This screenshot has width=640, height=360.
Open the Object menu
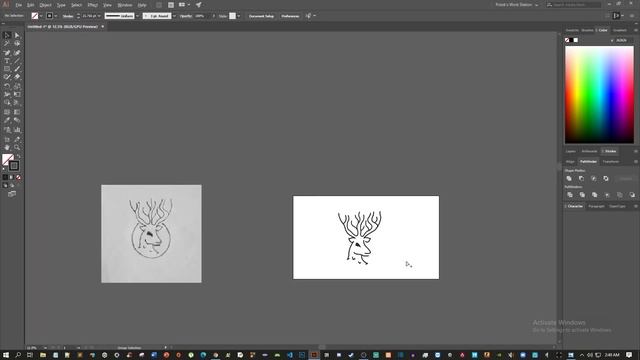tap(45, 5)
